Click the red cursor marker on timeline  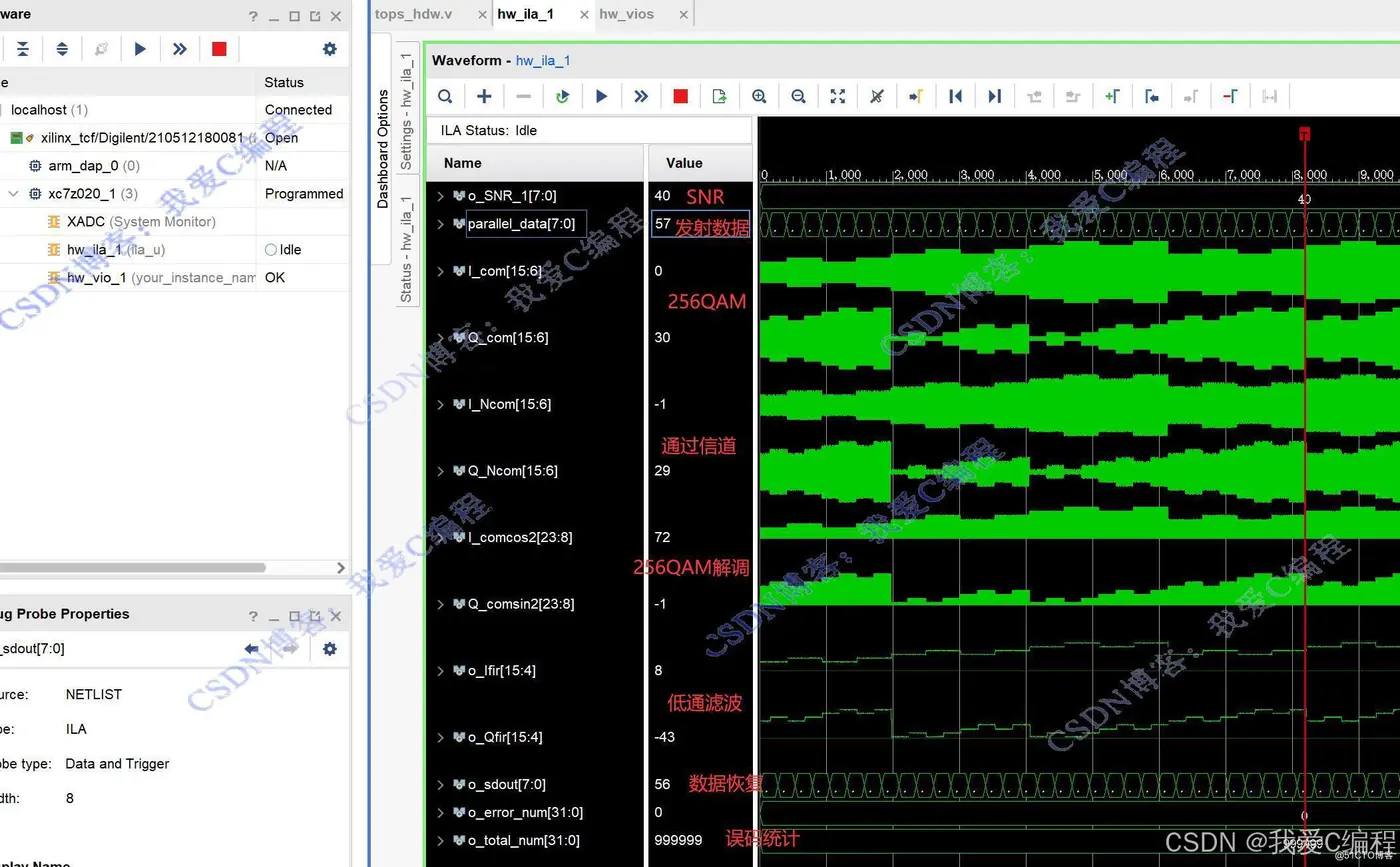click(1304, 134)
